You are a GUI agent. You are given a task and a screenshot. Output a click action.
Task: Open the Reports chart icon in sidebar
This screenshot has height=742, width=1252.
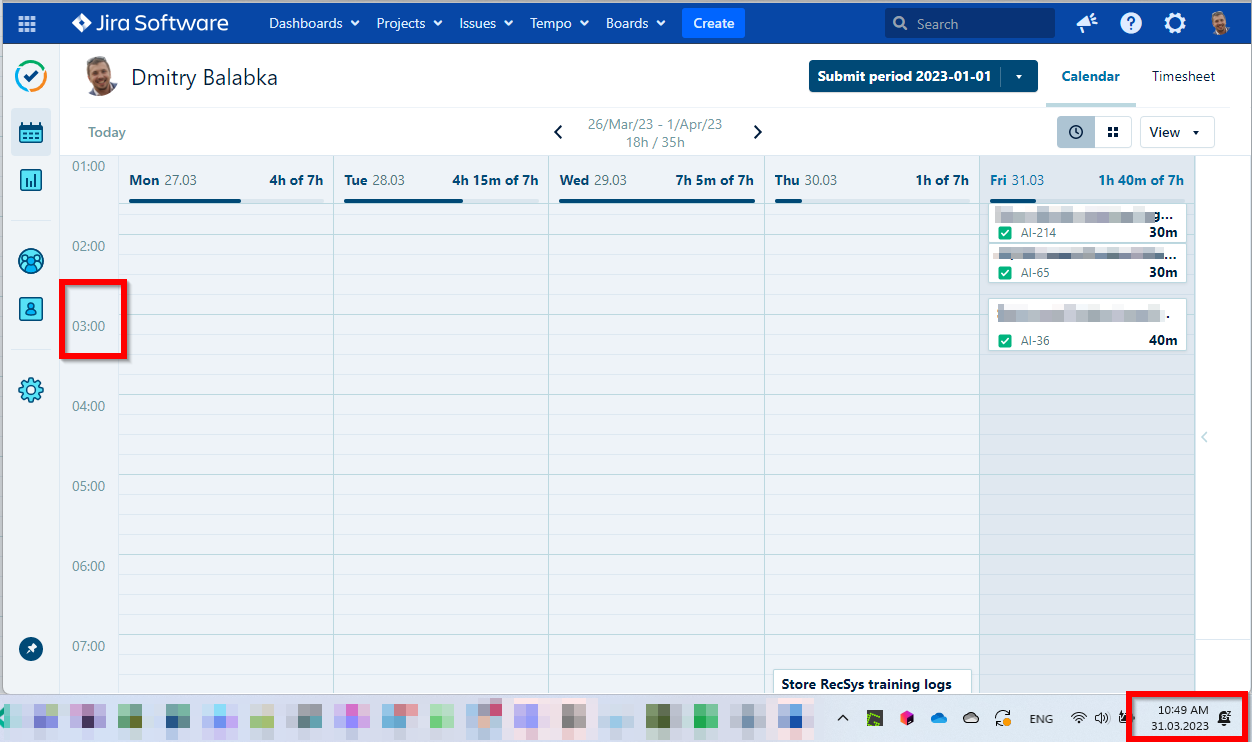tap(31, 180)
